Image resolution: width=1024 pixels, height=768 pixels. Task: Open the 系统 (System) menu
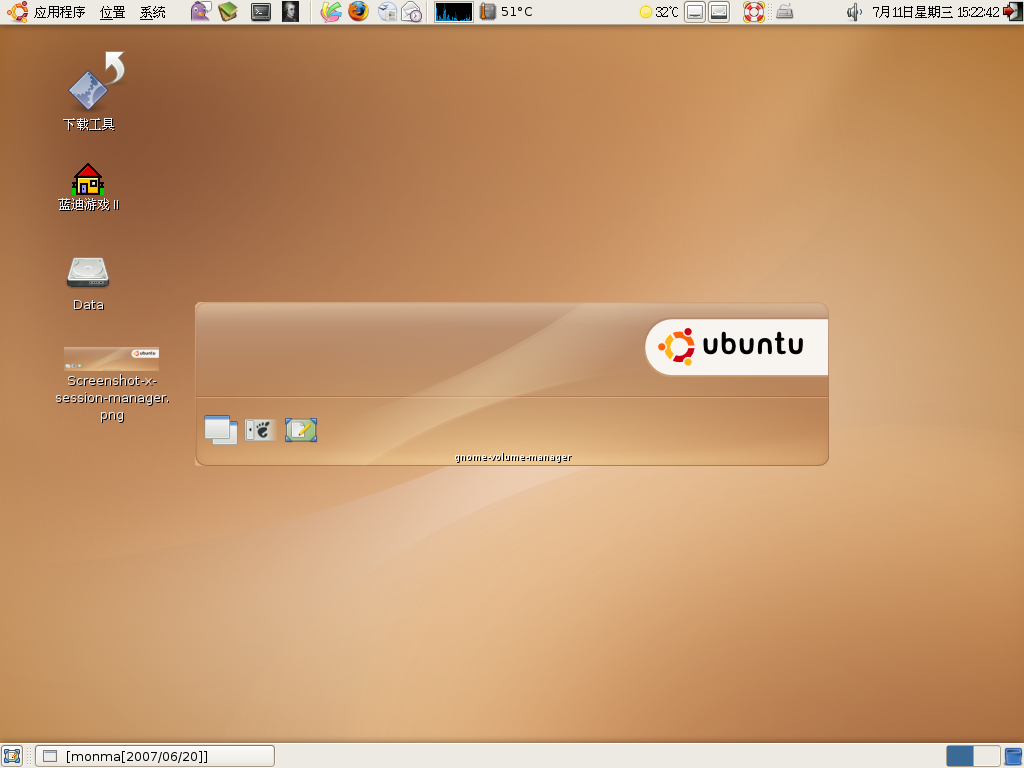tap(153, 12)
